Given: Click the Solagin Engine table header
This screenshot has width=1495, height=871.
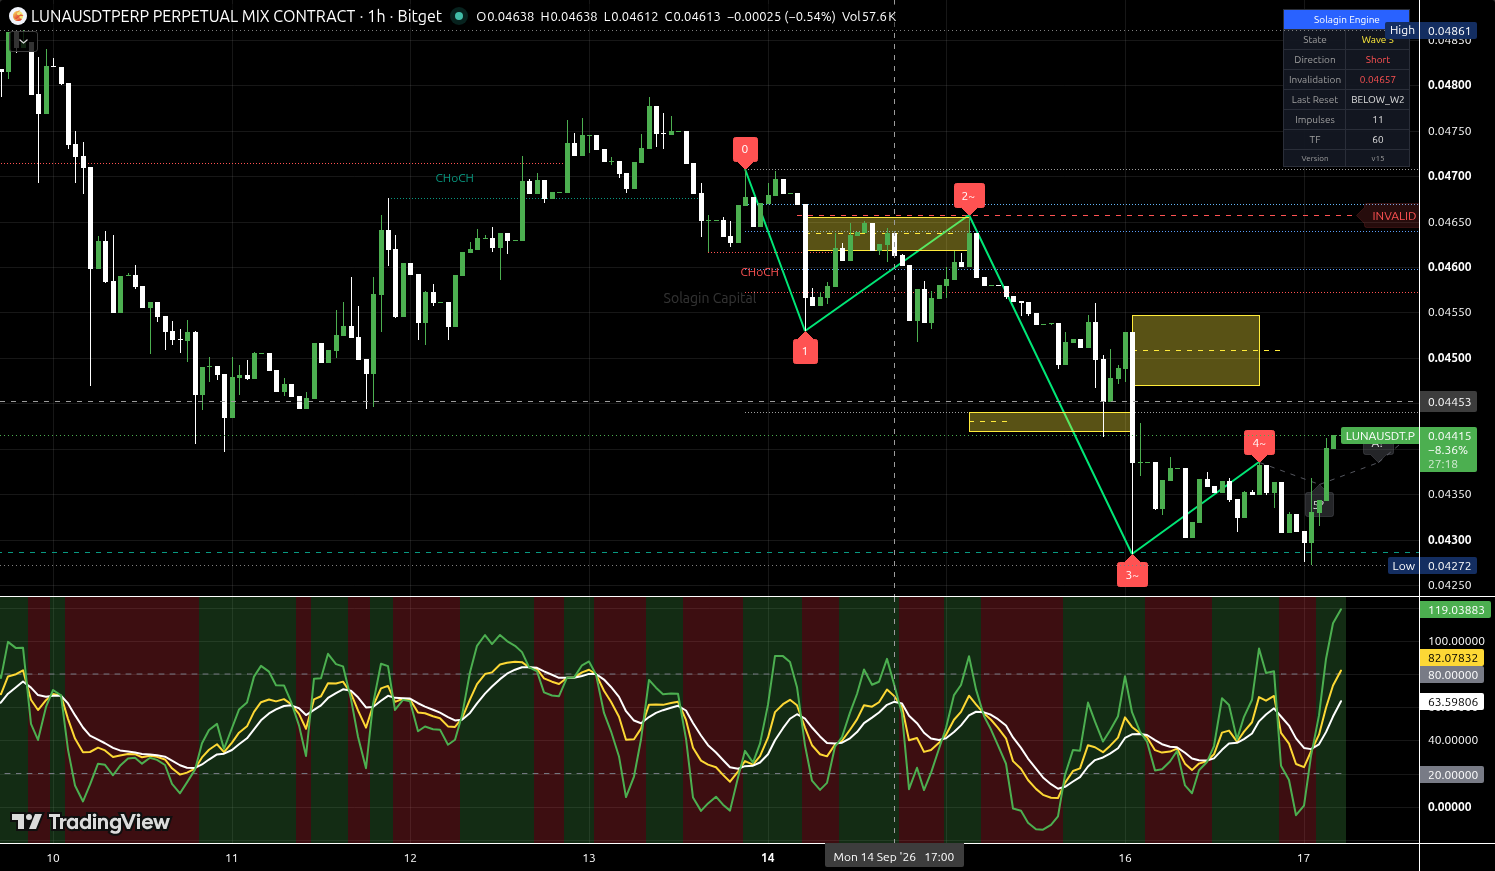Looking at the screenshot, I should [1346, 19].
